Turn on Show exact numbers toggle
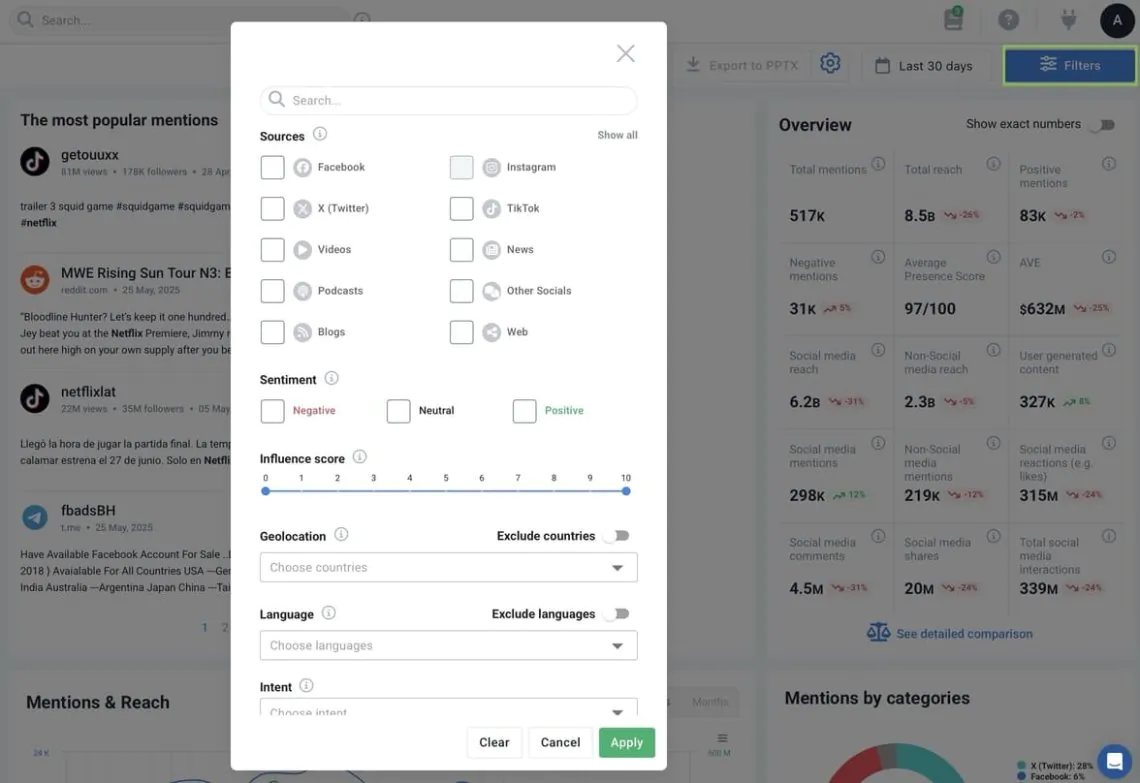The height and width of the screenshot is (783, 1140). (1104, 125)
